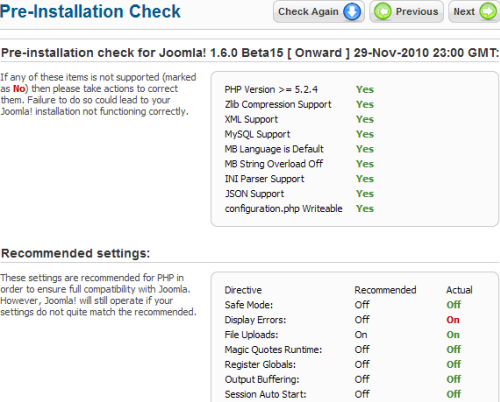
Task: Select the 'Zlib Compression Support' label
Action: tap(278, 104)
